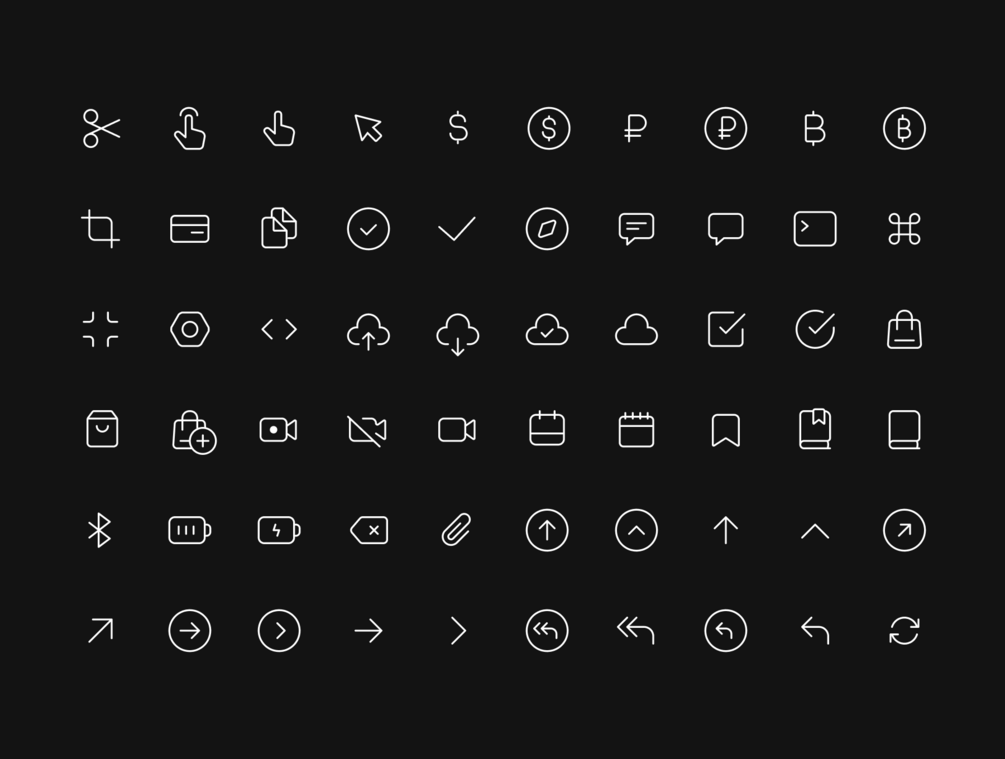
Task: Select the refresh sync arrows icon
Action: pyautogui.click(x=904, y=631)
